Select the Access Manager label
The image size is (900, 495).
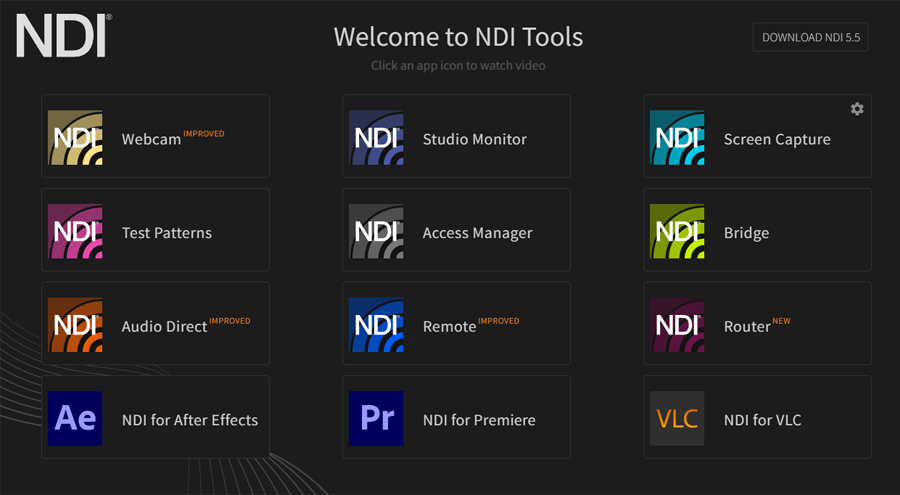point(478,233)
